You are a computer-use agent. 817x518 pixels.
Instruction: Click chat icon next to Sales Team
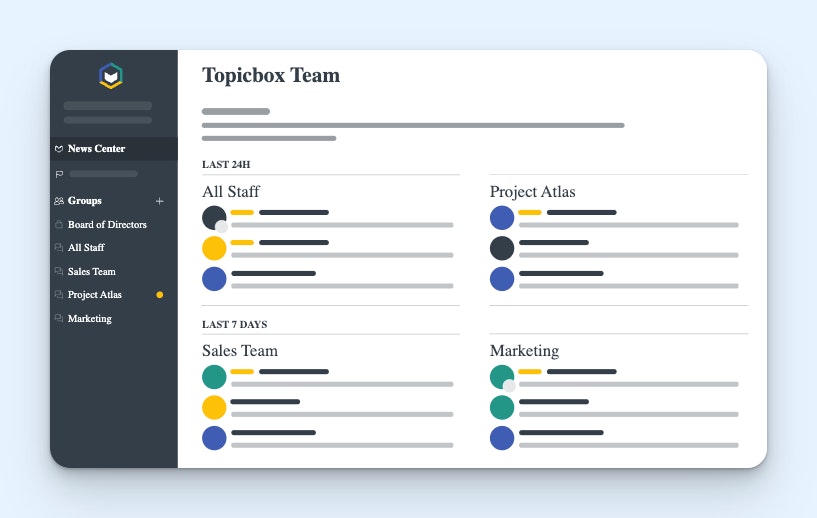(59, 272)
